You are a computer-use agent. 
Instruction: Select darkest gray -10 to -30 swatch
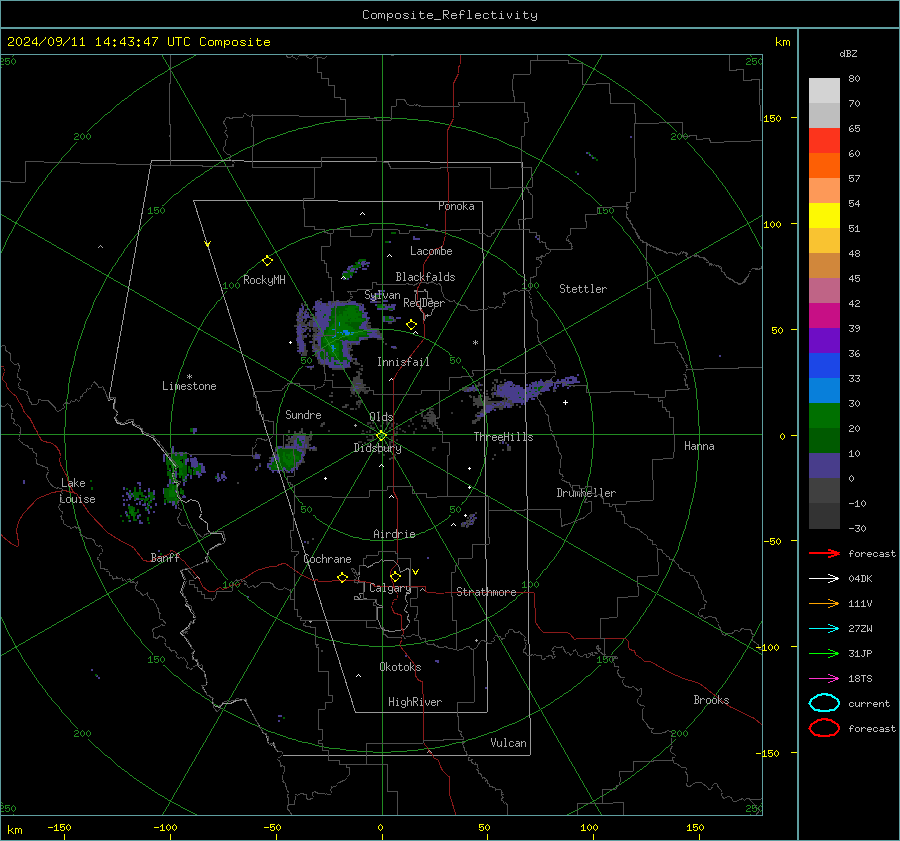click(824, 516)
